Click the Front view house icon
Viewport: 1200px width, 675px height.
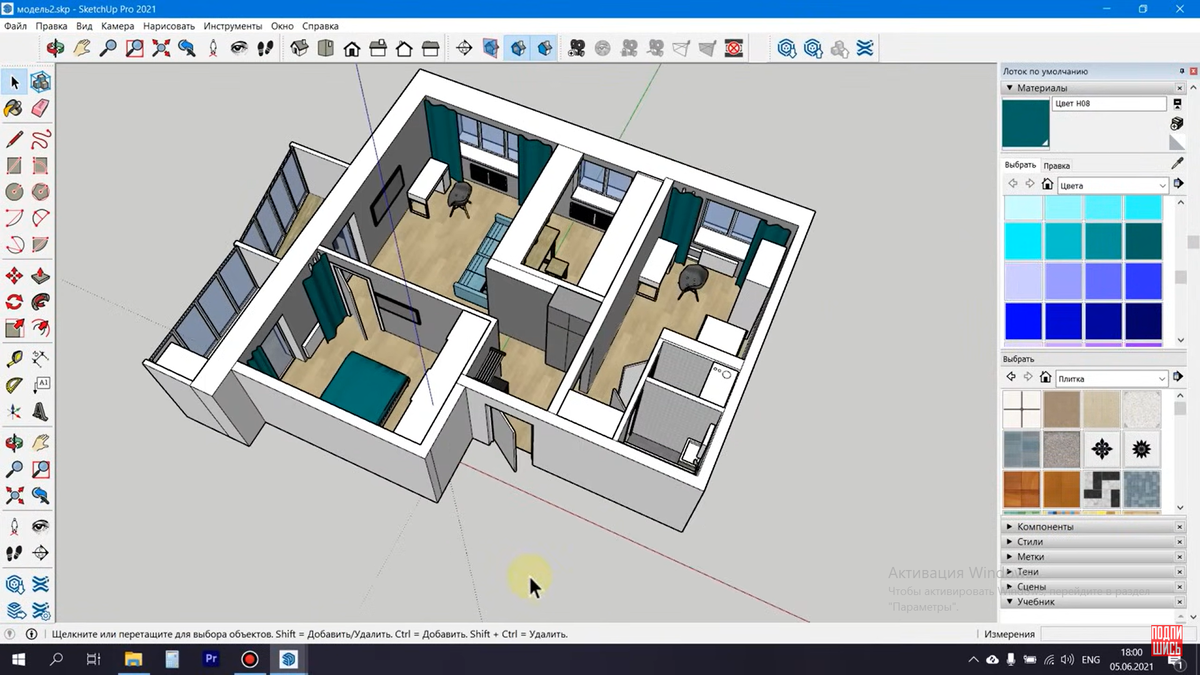(x=352, y=47)
